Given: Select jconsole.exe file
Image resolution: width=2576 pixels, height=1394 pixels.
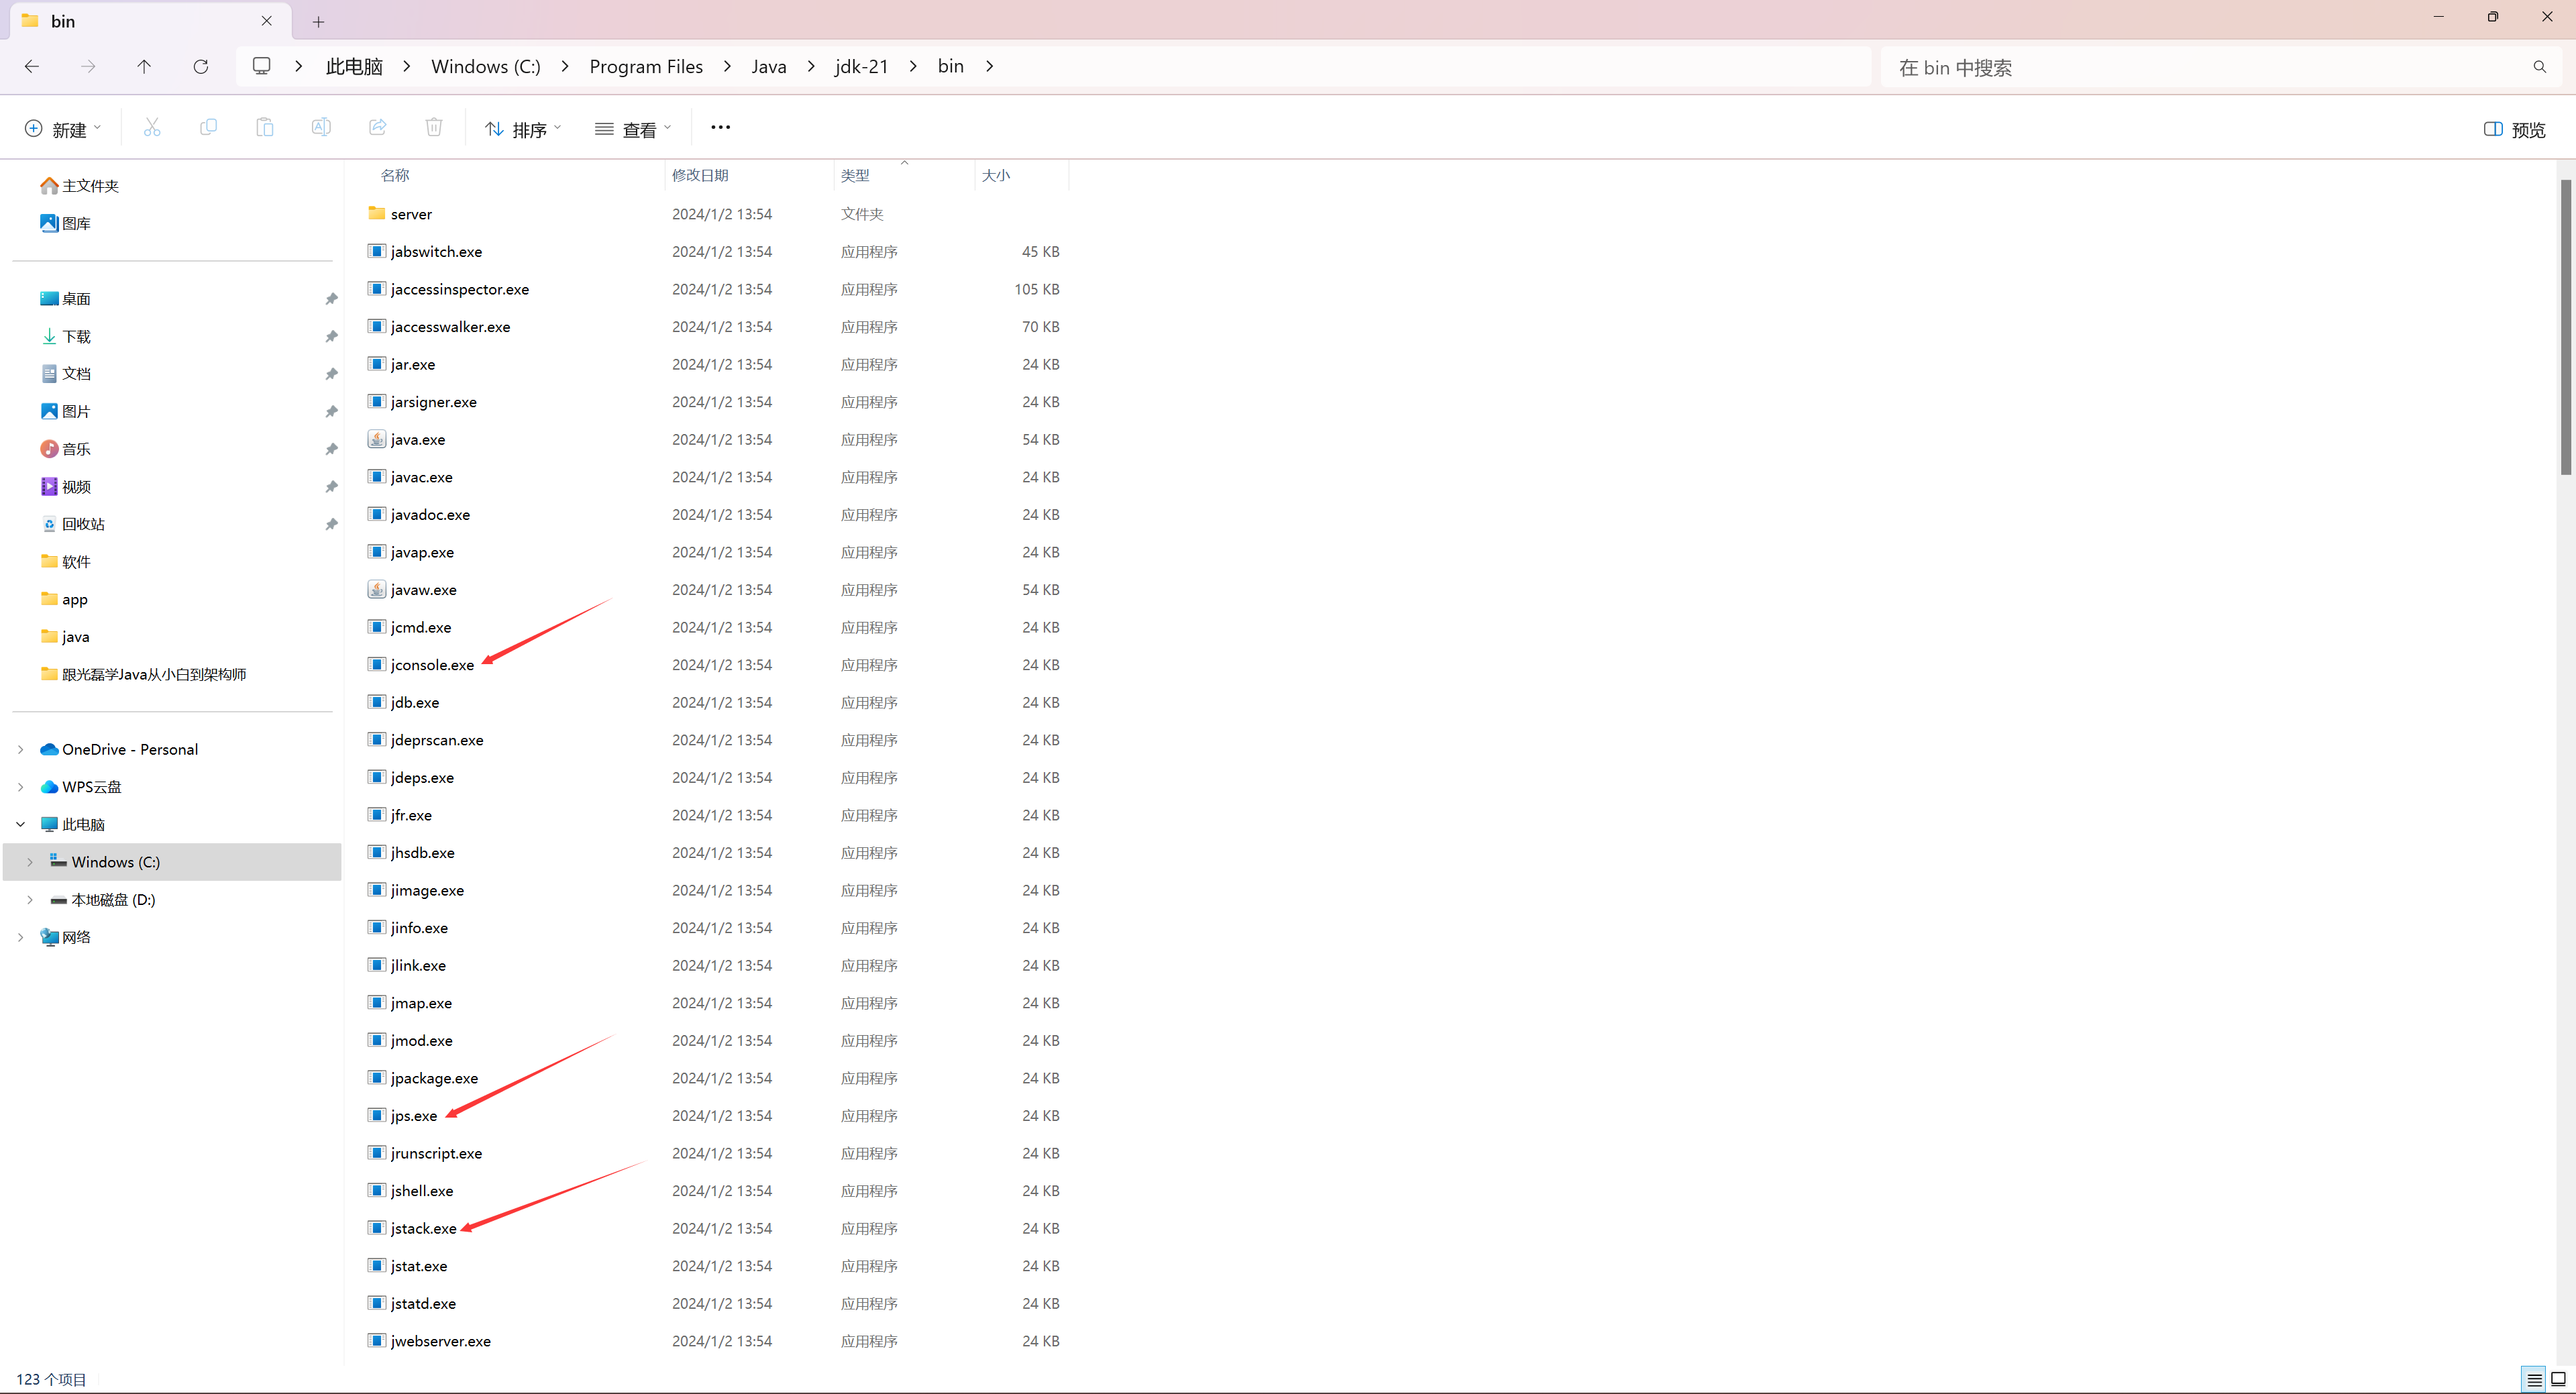Looking at the screenshot, I should pos(432,665).
